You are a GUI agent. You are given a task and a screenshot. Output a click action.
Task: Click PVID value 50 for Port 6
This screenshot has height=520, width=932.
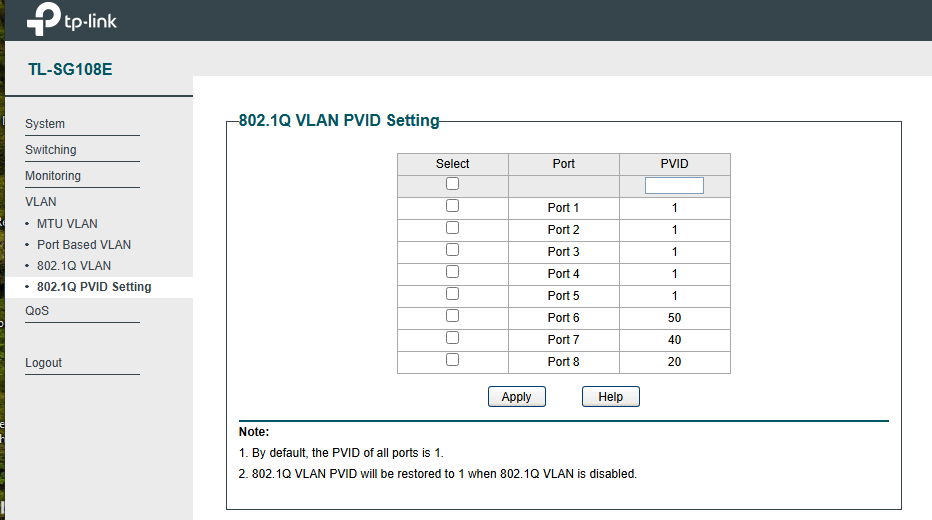tap(675, 318)
